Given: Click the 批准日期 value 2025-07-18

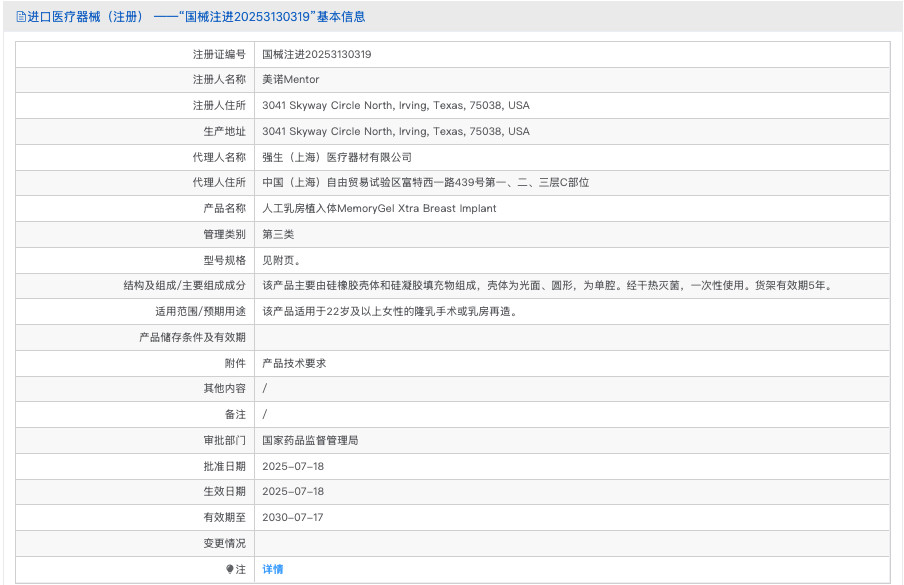Looking at the screenshot, I should click(x=293, y=466).
